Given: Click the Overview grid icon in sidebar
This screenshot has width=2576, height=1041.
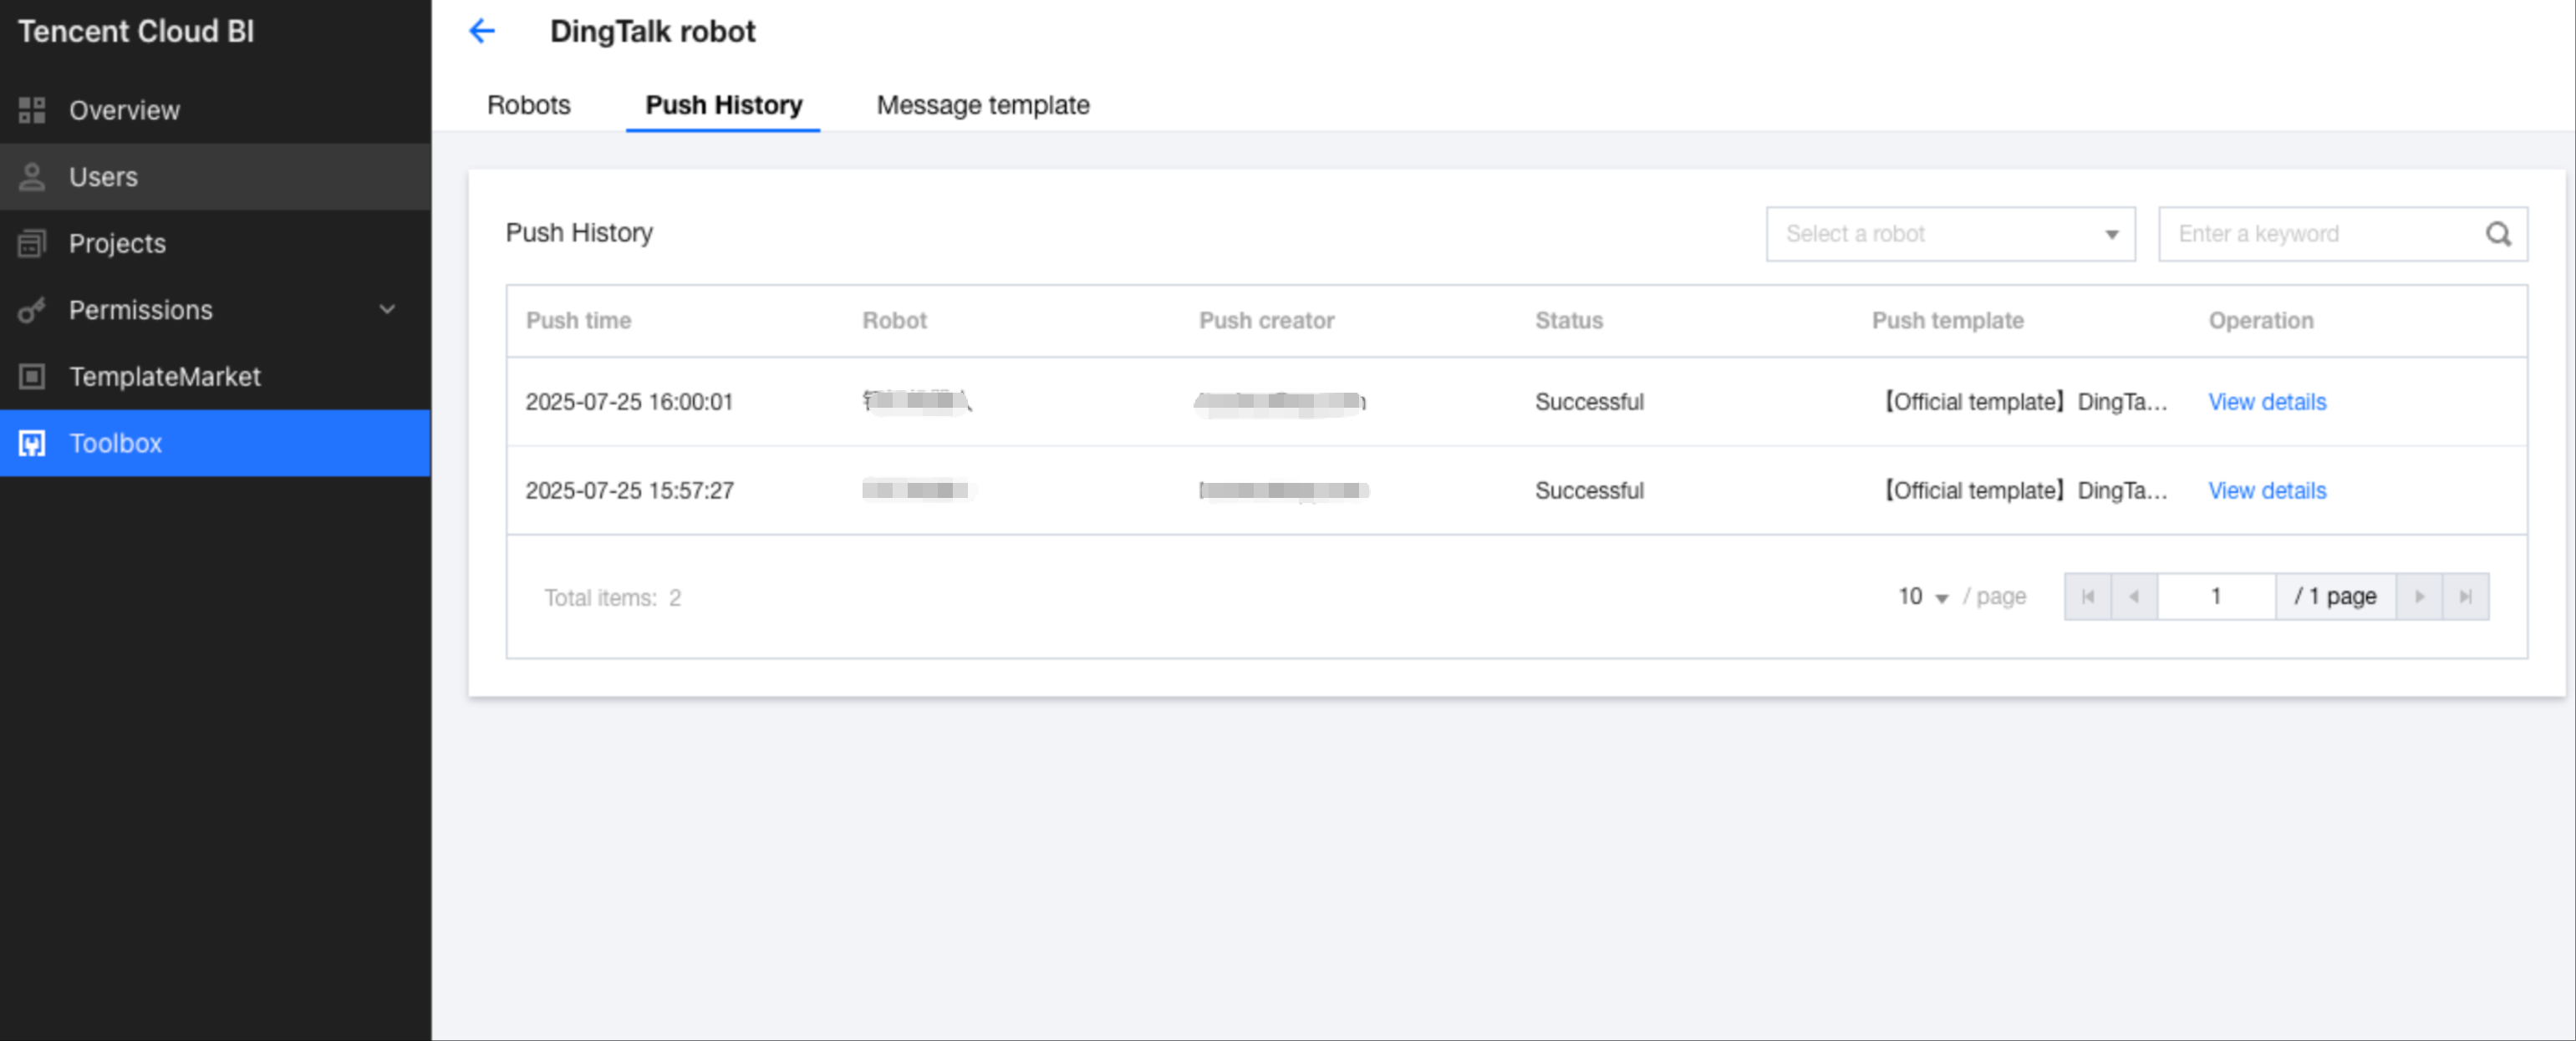Looking at the screenshot, I should coord(32,110).
